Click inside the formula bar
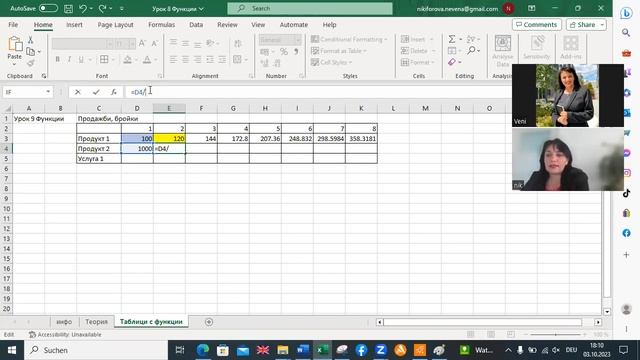Screen dimensions: 640x360 coord(318,92)
